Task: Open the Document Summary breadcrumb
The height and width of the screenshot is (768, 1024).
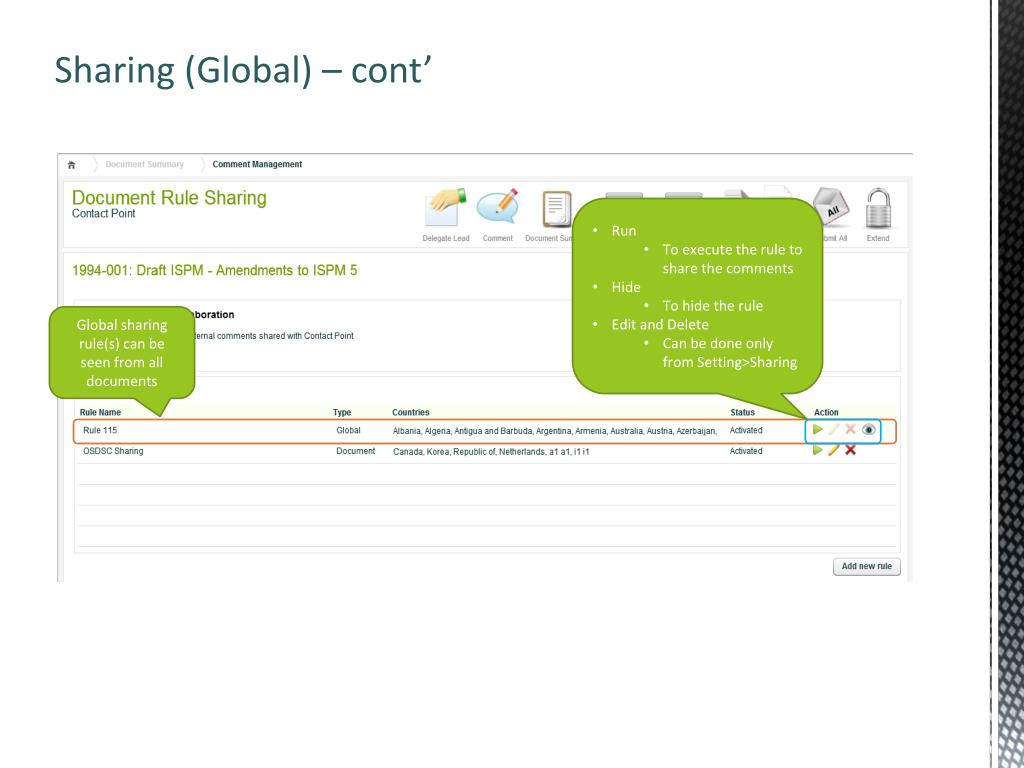Action: coord(144,165)
